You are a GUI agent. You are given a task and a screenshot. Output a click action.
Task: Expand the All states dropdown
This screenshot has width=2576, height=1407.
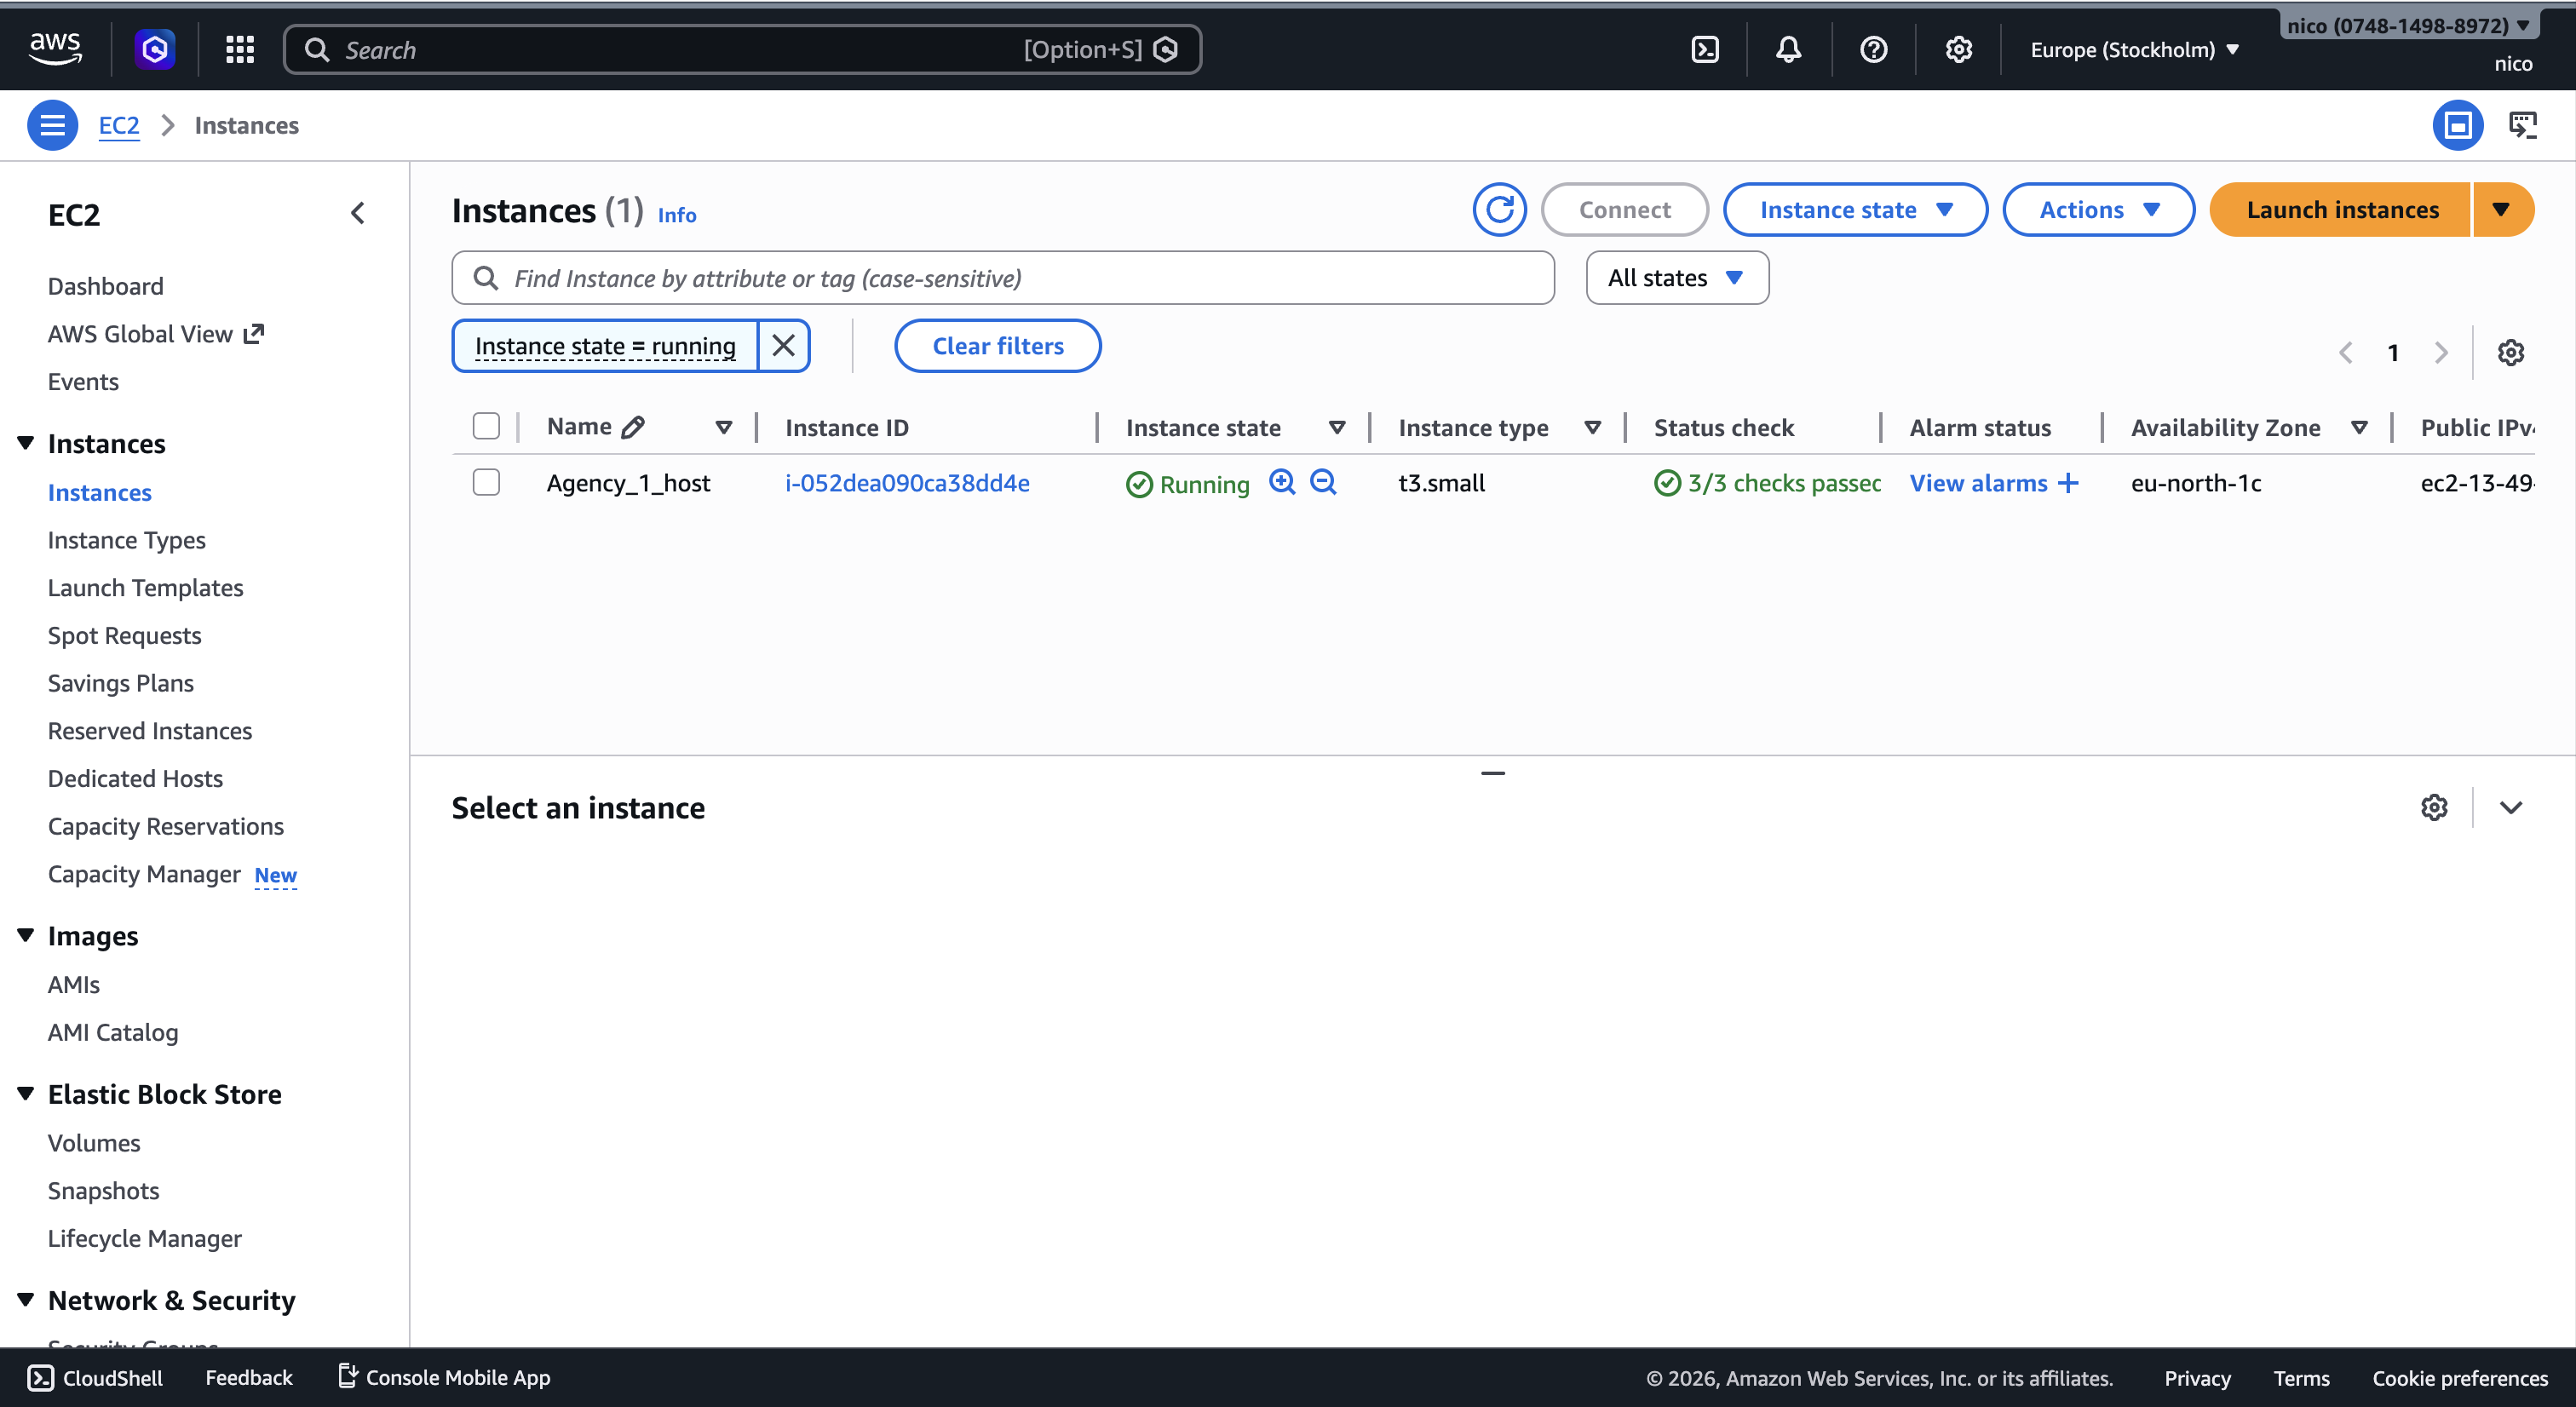point(1677,278)
